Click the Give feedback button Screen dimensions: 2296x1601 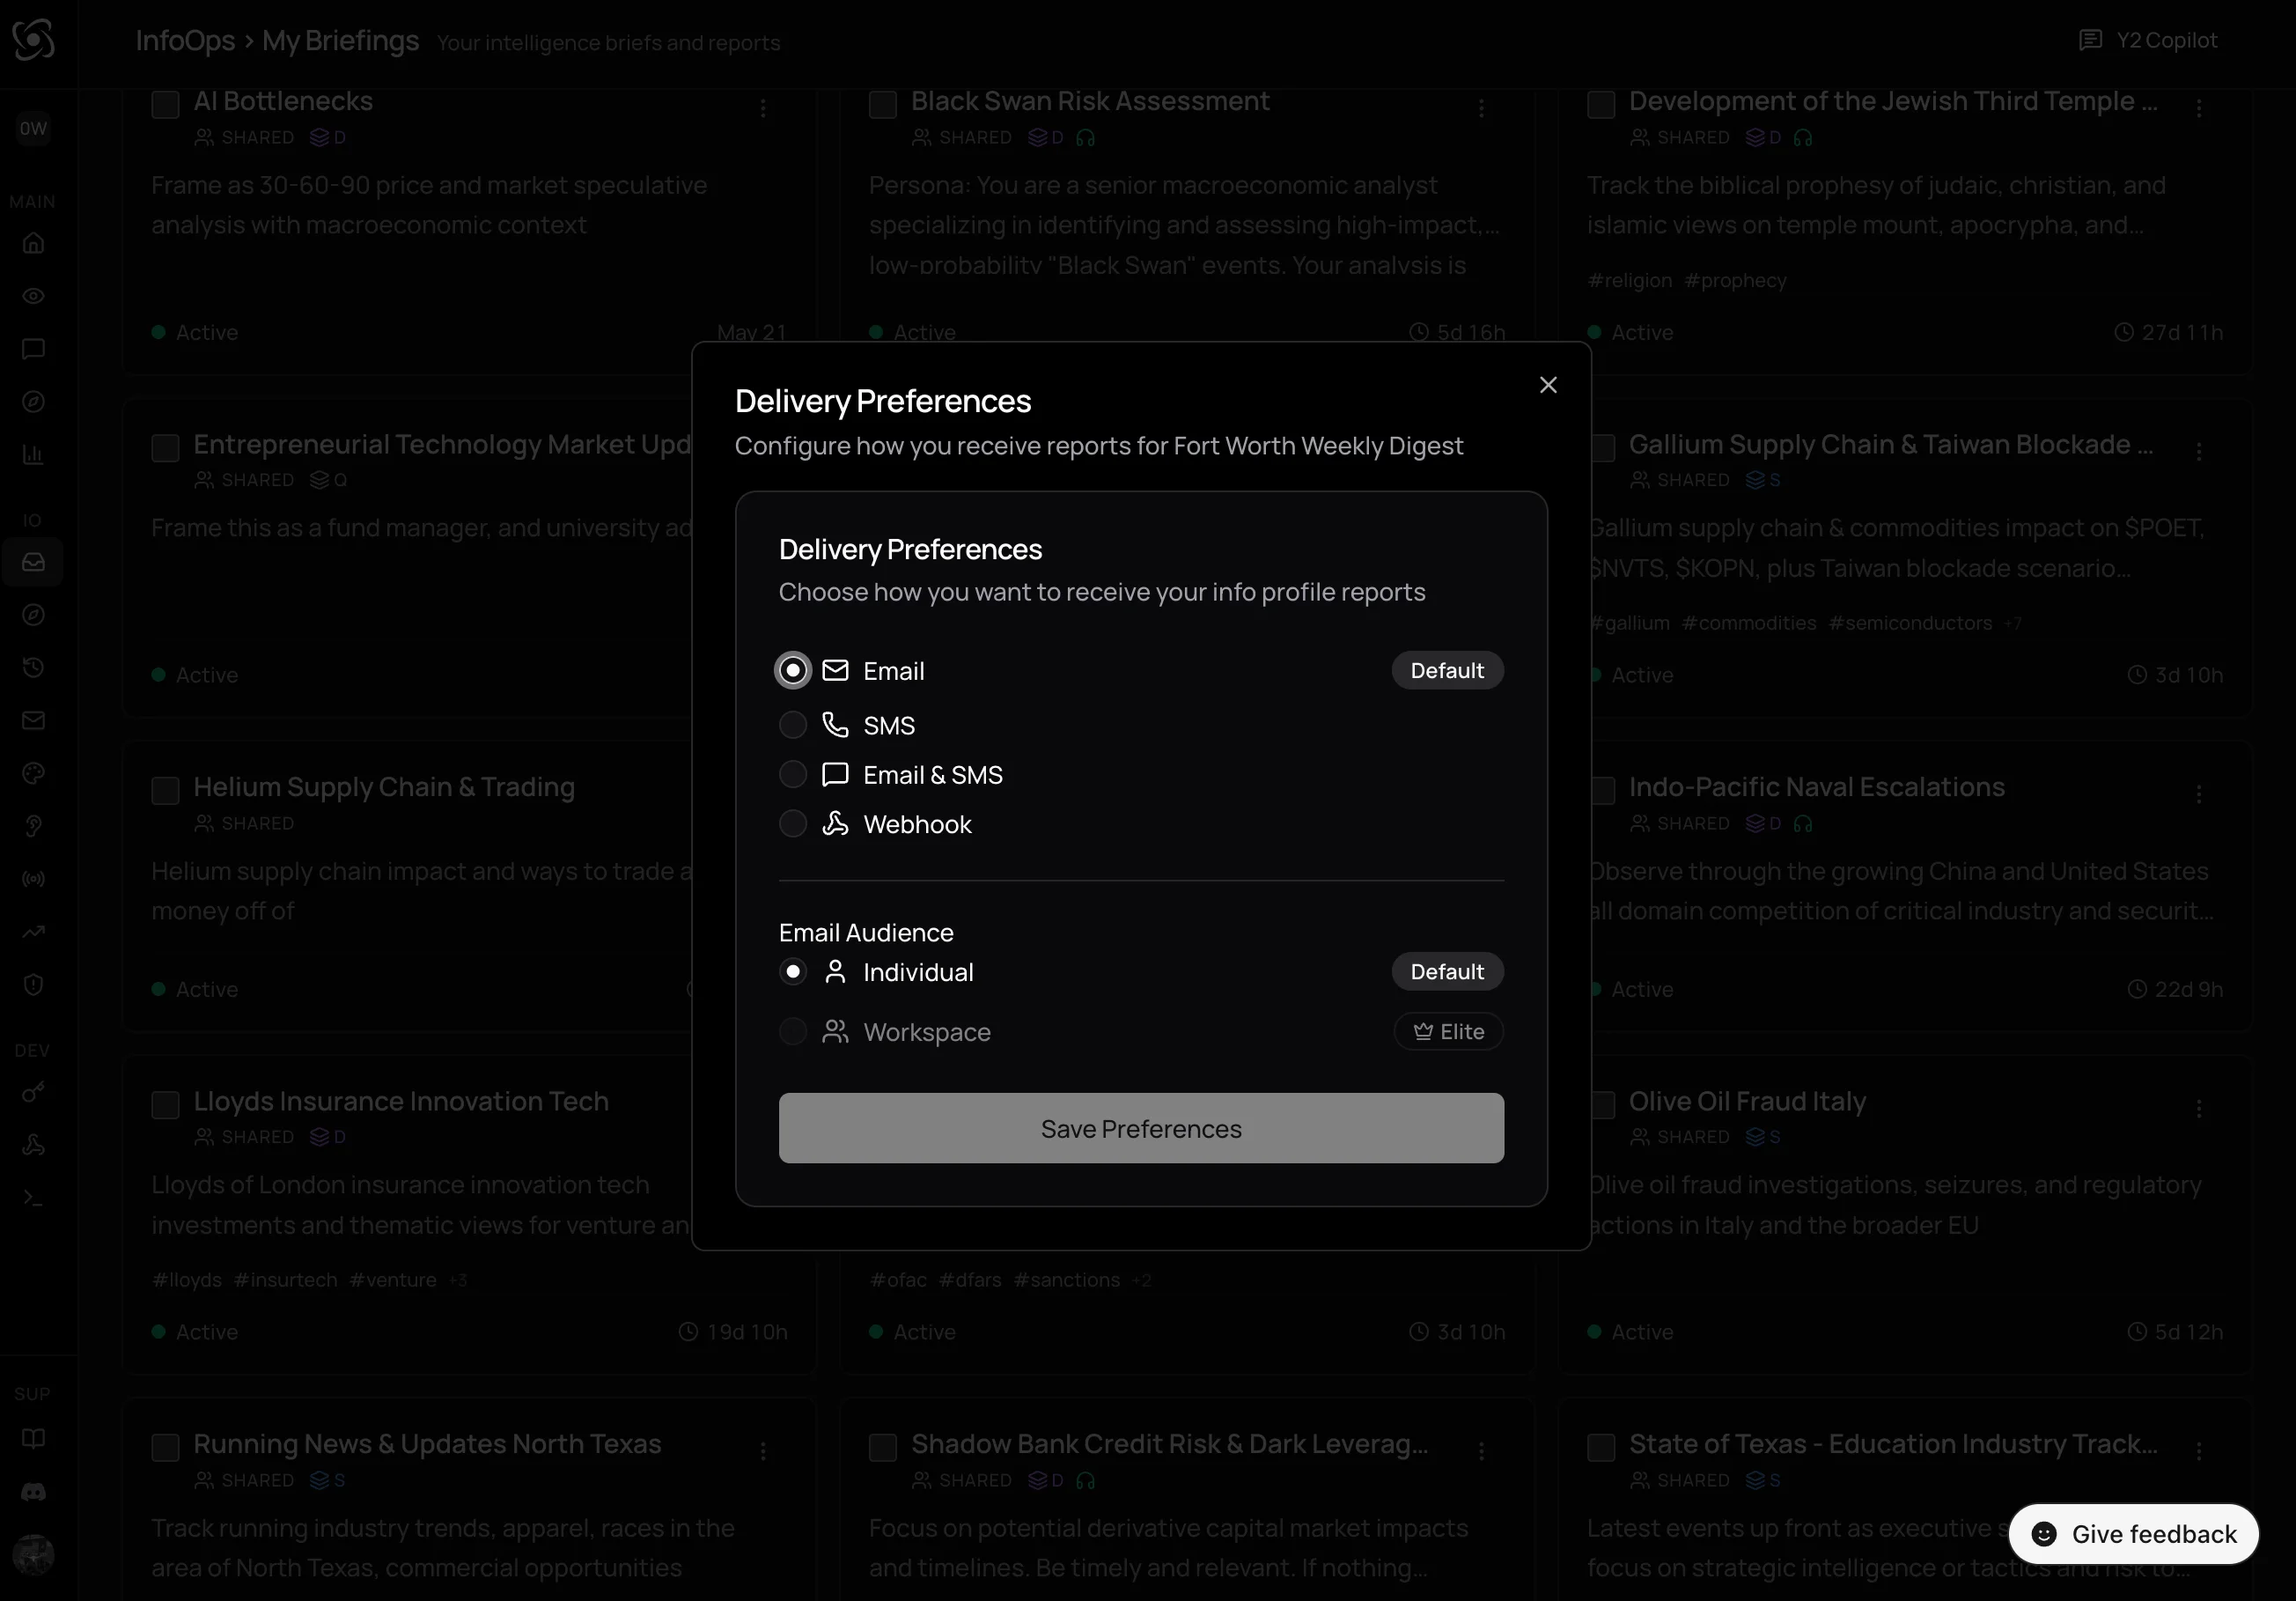2133,1534
